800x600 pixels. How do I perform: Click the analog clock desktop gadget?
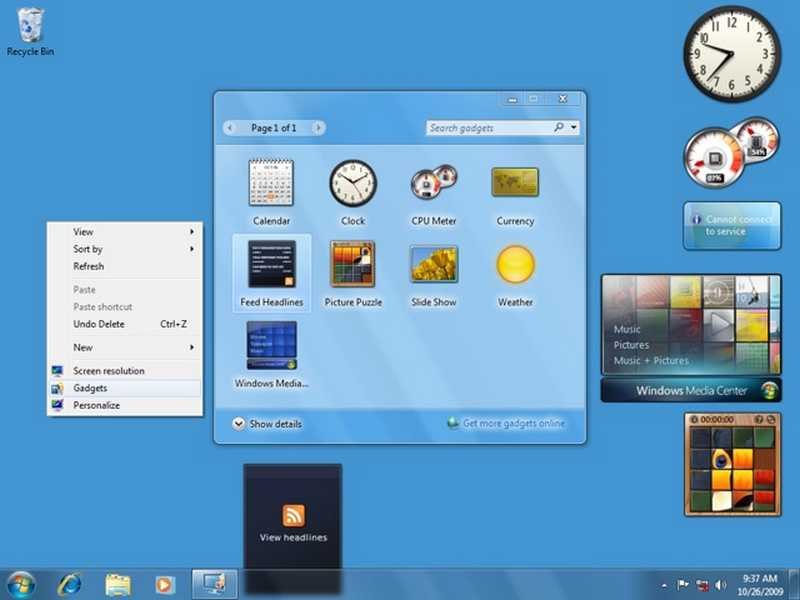pos(732,54)
